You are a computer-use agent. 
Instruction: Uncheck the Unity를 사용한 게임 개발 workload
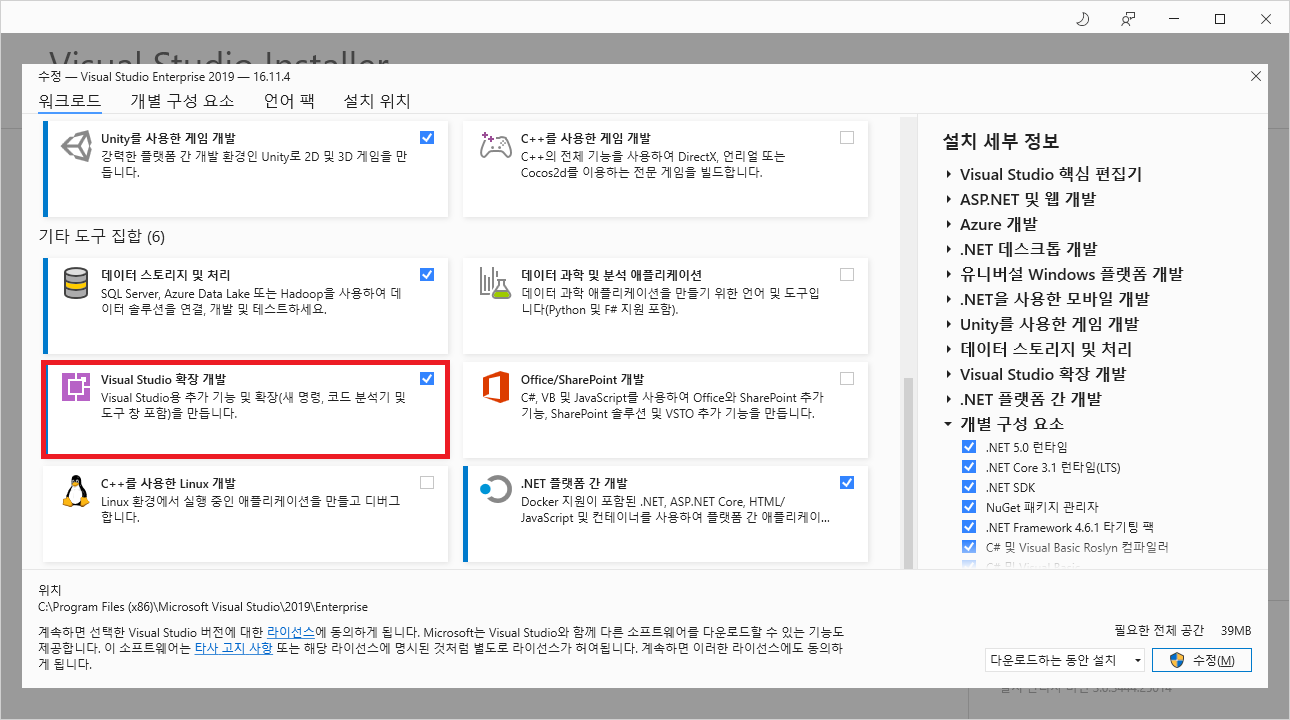(427, 137)
